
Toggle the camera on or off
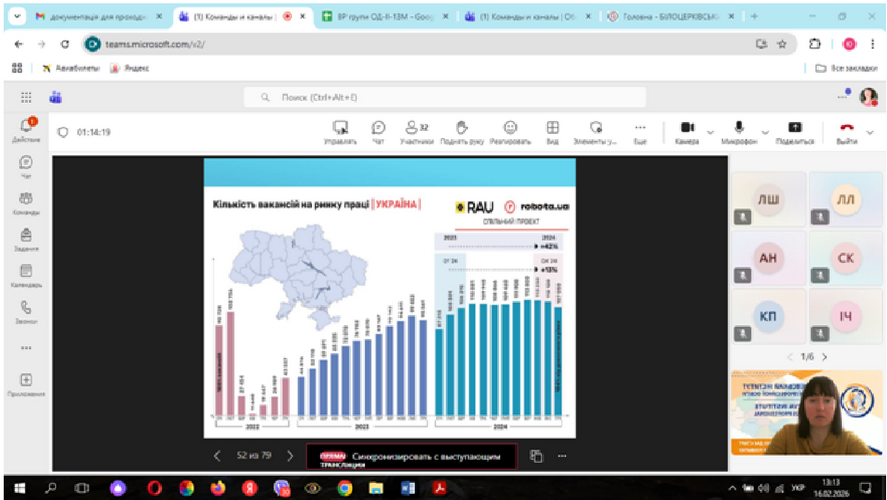[687, 130]
